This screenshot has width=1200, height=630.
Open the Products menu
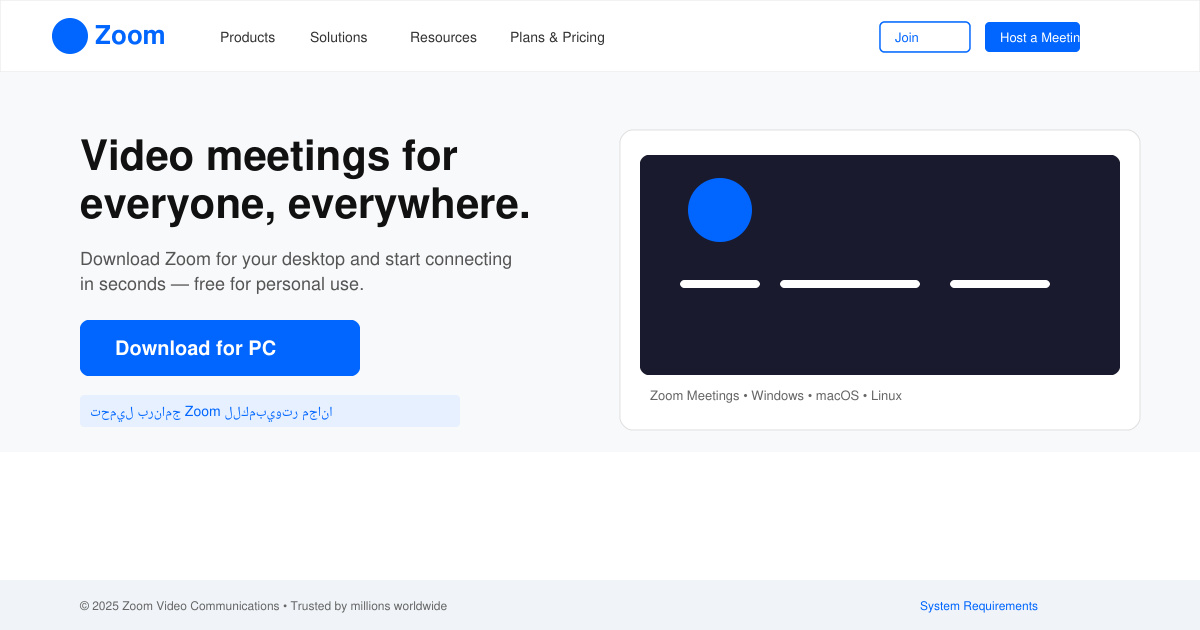[x=247, y=37]
